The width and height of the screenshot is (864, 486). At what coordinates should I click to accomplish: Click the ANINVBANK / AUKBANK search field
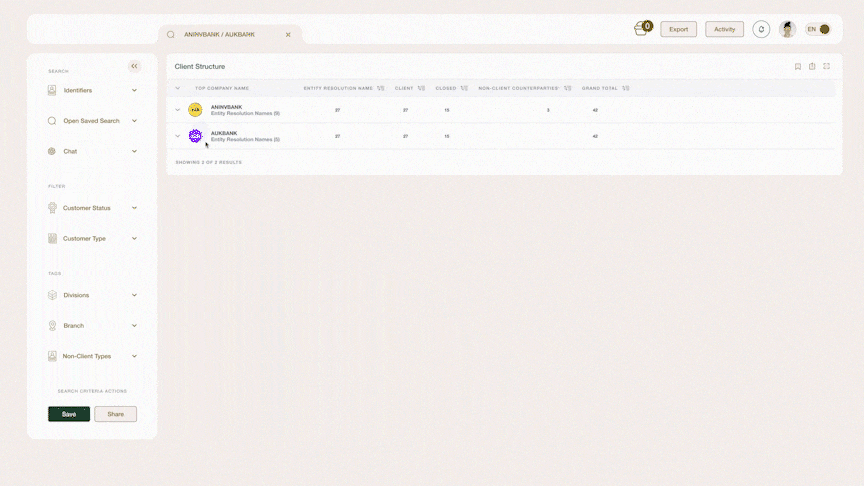pos(230,35)
